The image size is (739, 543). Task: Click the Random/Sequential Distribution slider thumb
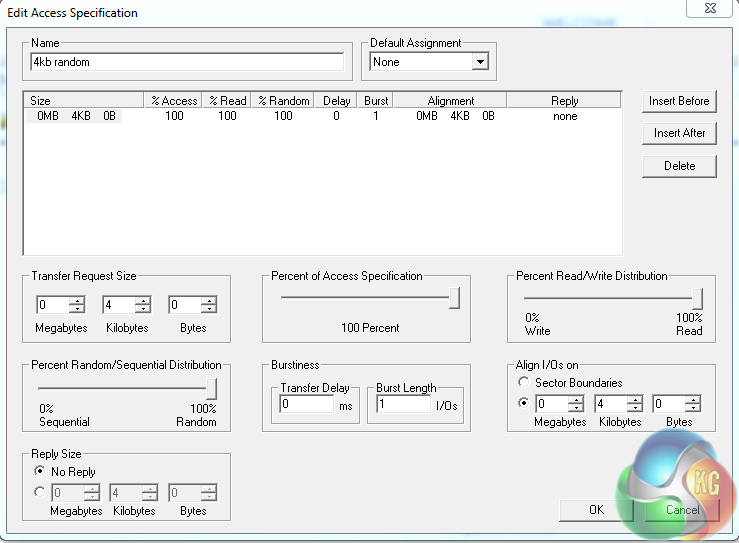[212, 388]
